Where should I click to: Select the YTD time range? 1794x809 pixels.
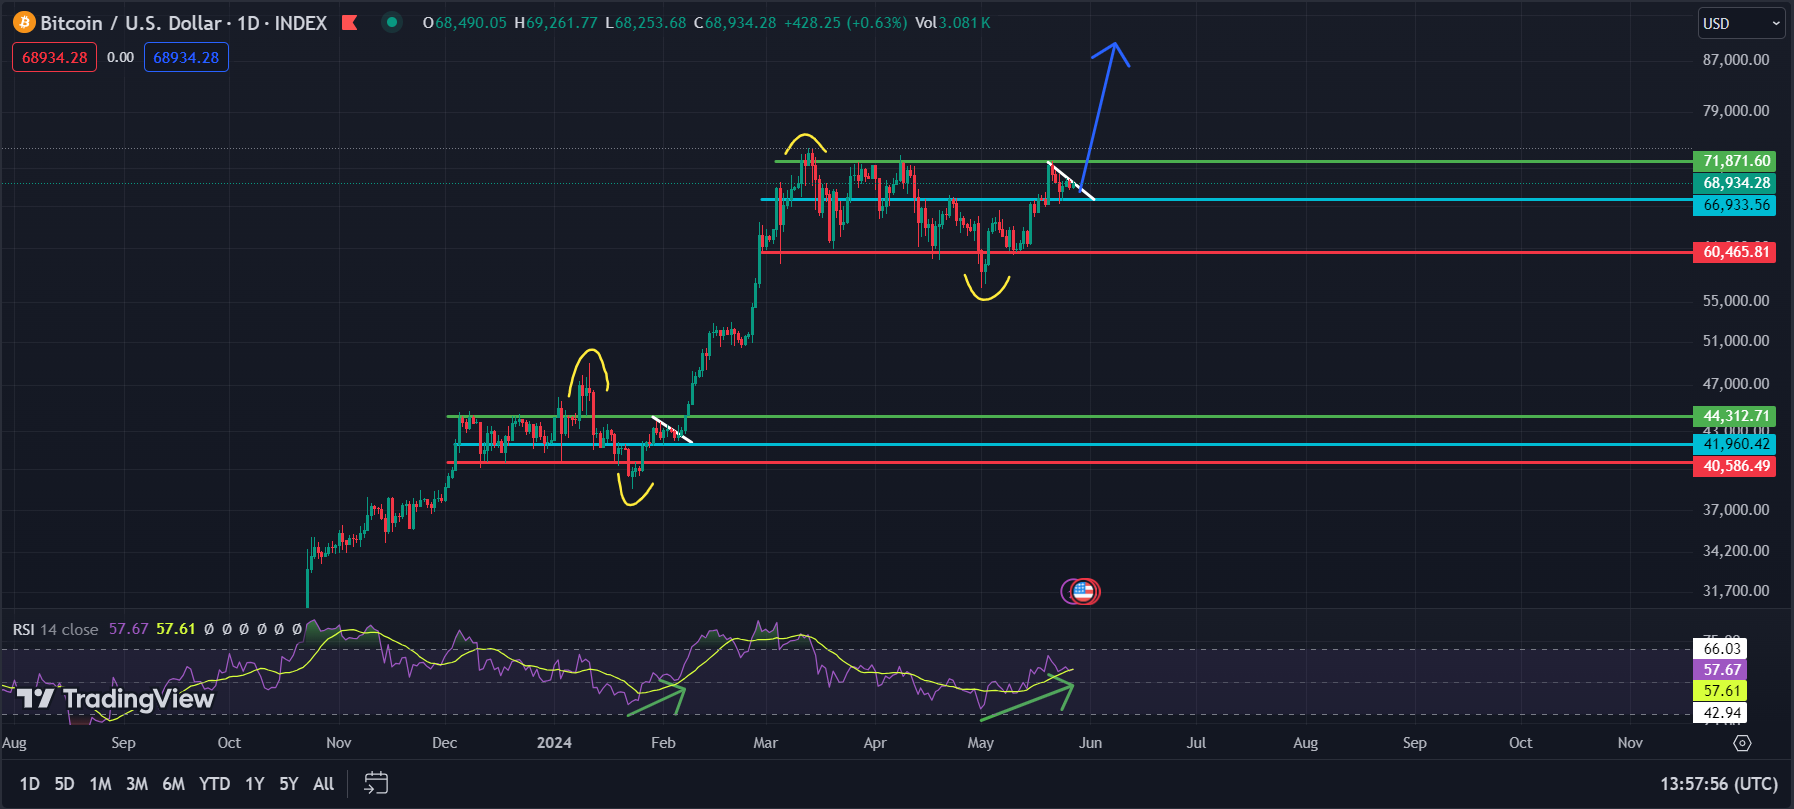point(214,784)
